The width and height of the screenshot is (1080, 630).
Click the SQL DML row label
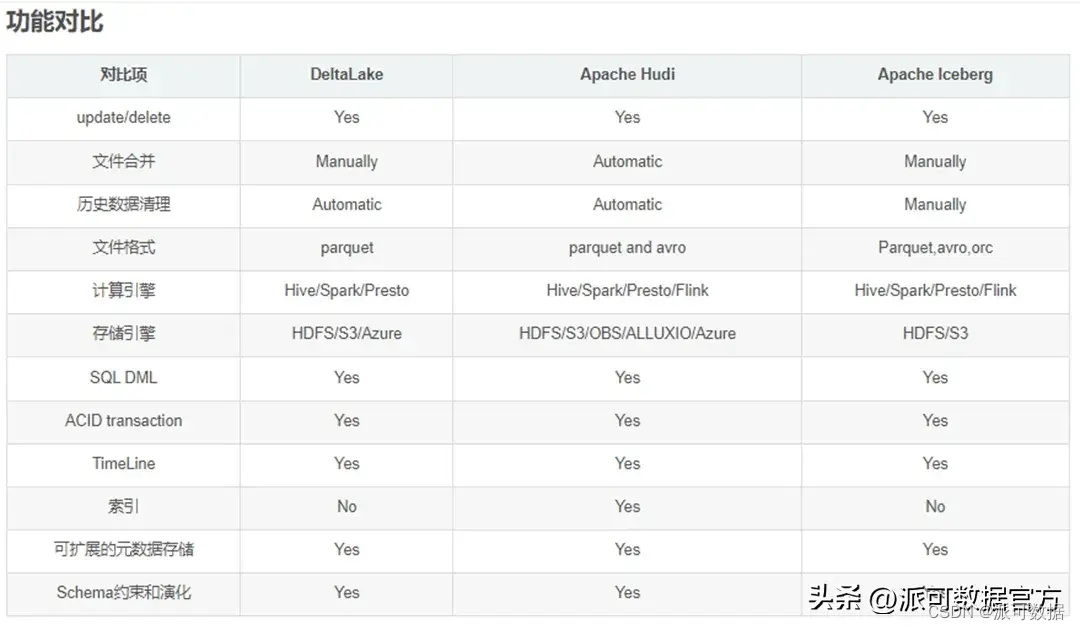(x=123, y=377)
